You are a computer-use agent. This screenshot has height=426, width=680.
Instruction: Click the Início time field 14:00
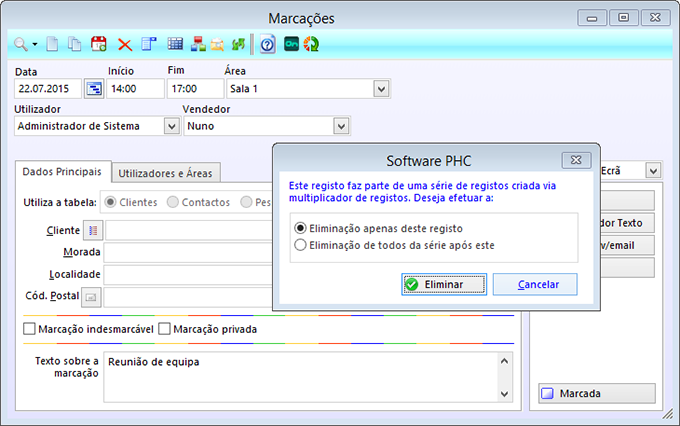pos(135,89)
